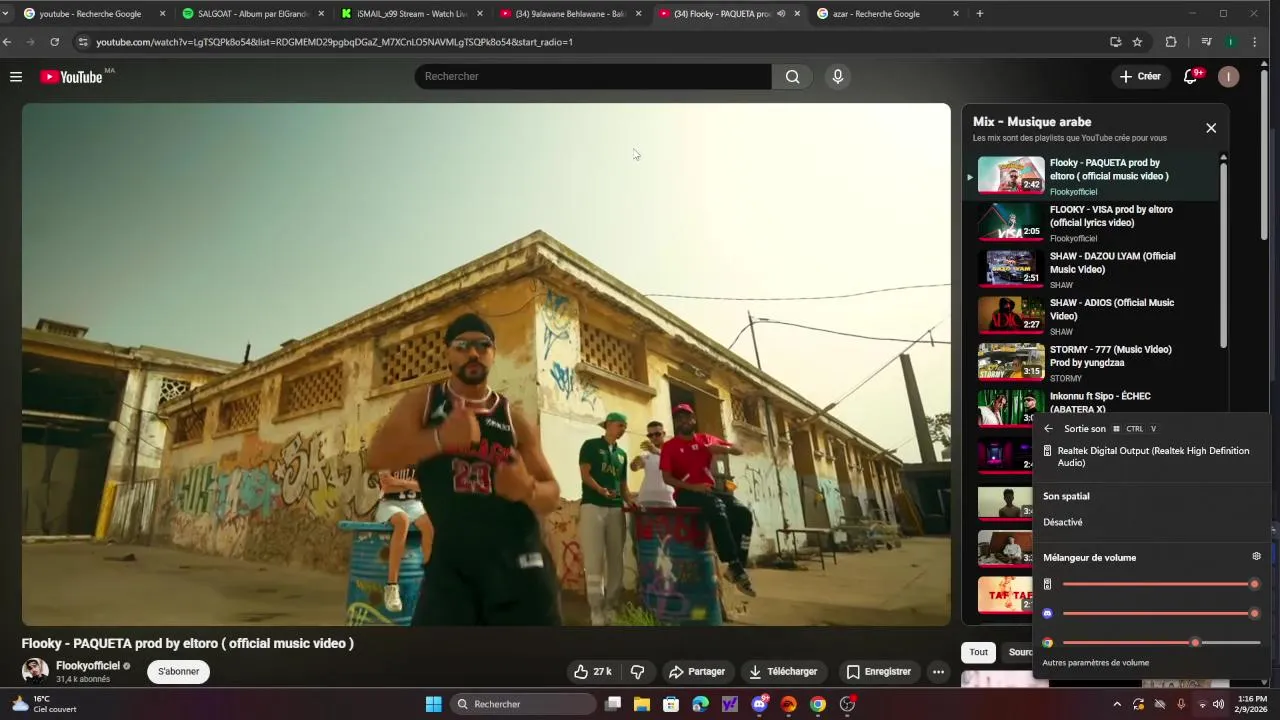The width and height of the screenshot is (1280, 720).
Task: Show hidden system tray icons
Action: [1117, 704]
